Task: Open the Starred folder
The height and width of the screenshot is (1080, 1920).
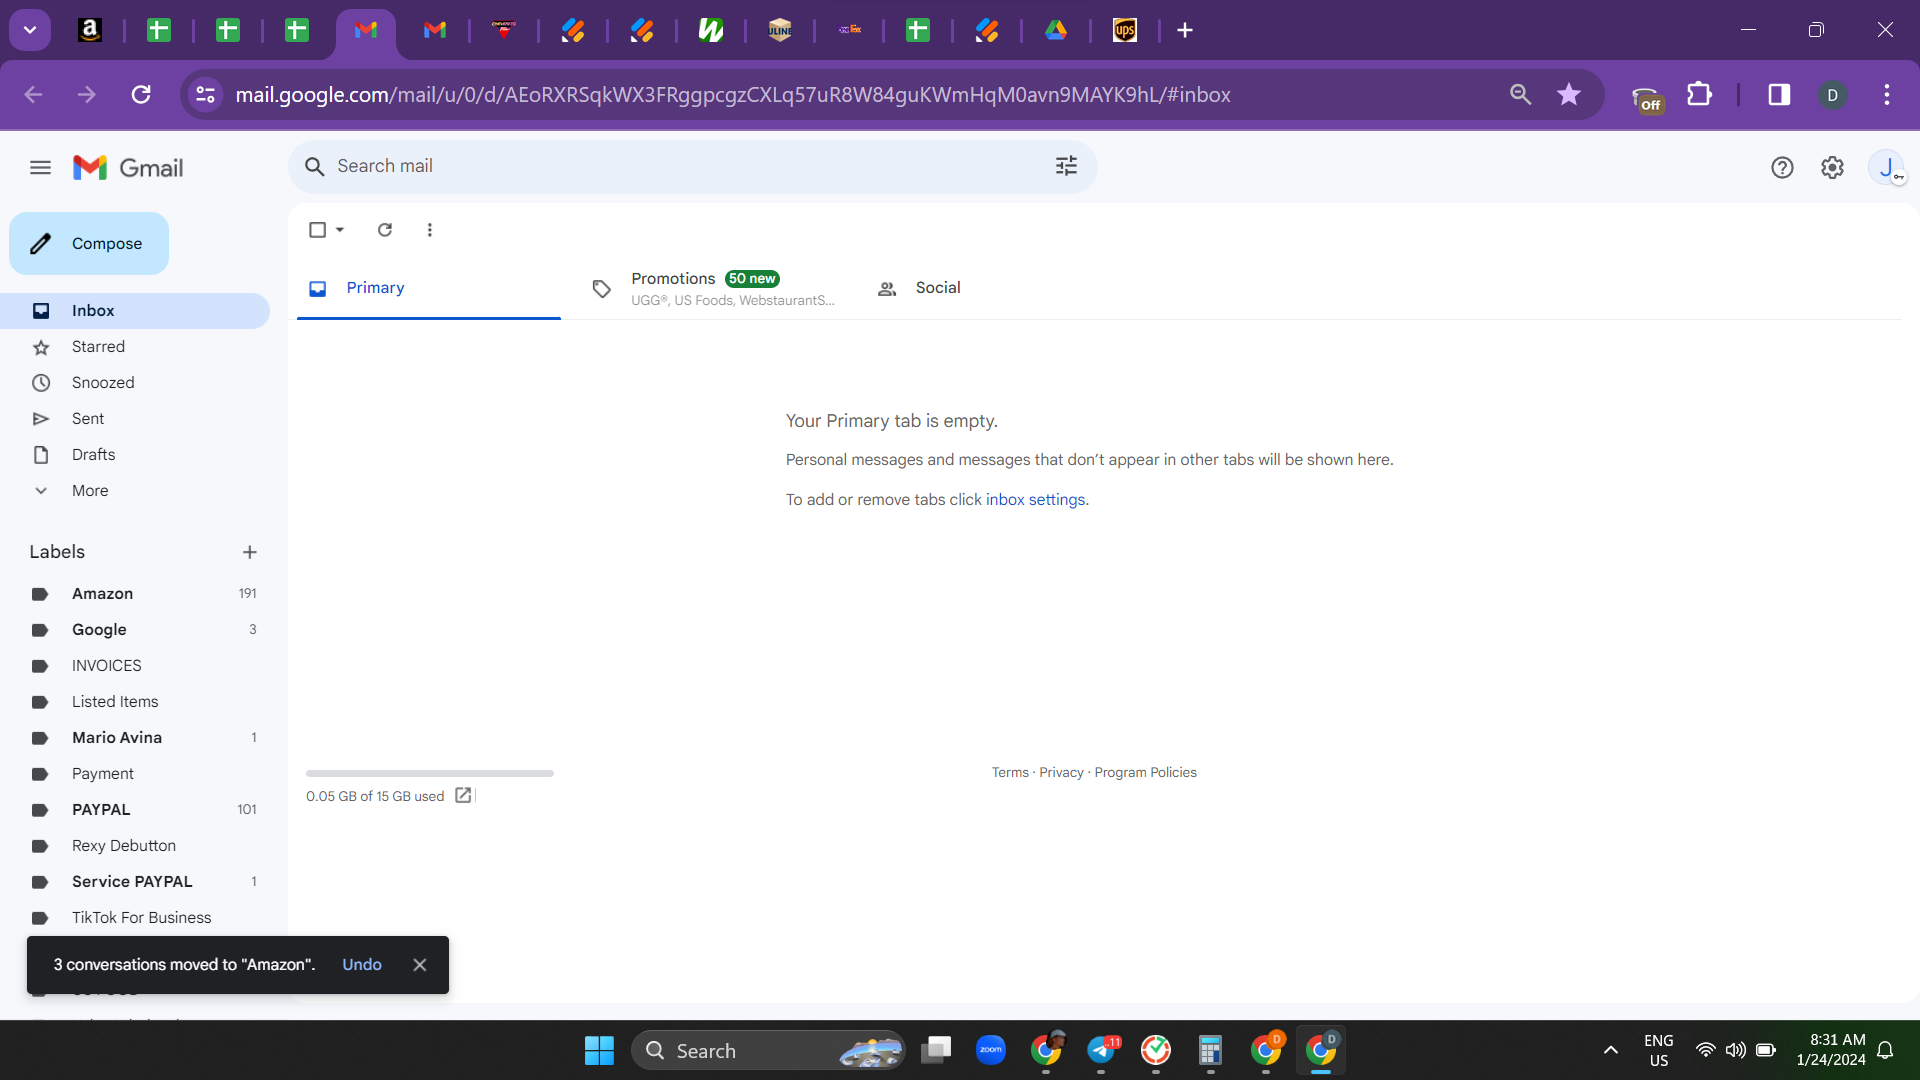Action: (x=135, y=346)
